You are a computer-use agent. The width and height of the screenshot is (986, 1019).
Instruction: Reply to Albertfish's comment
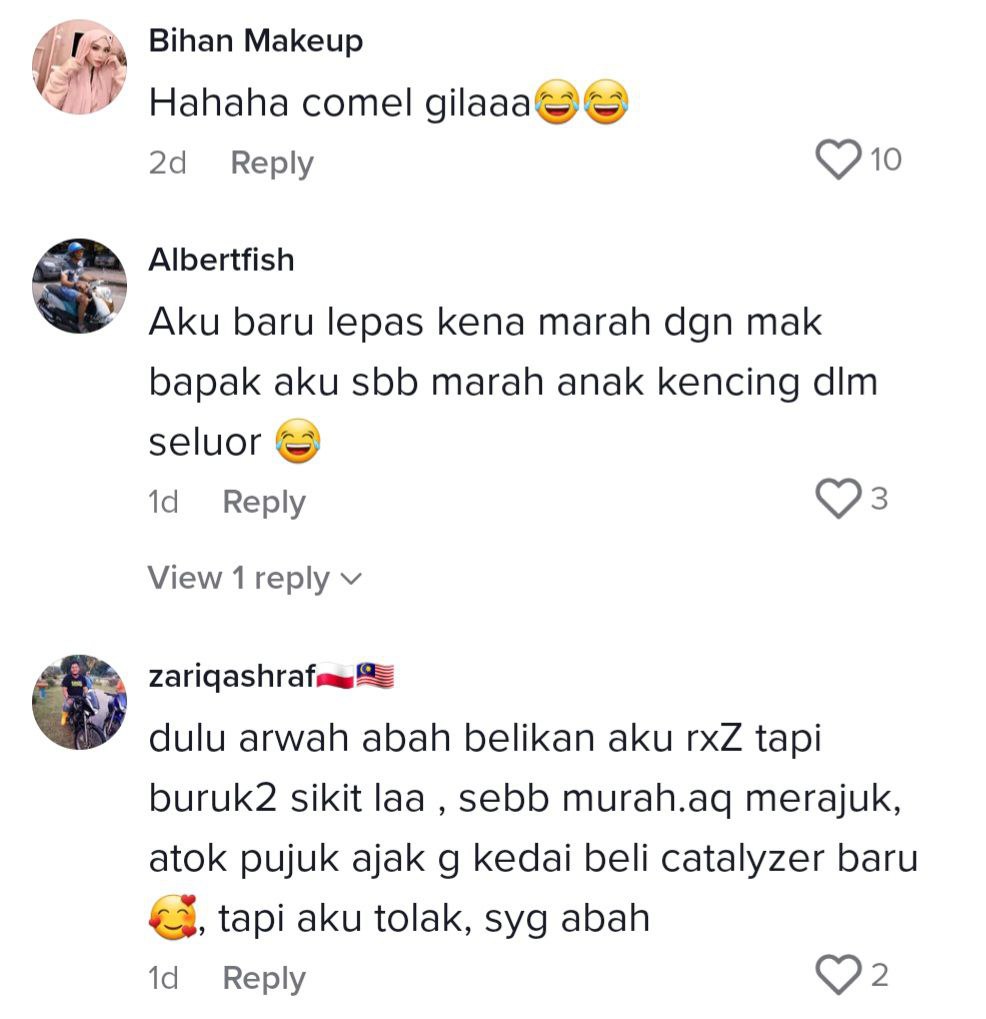point(264,502)
